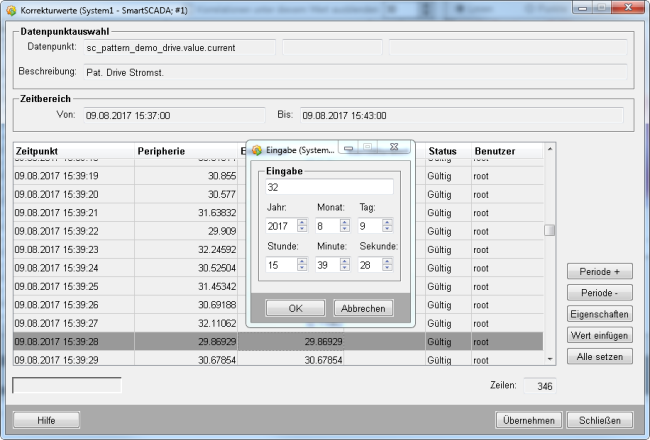Click the Eingabe dialog title icon

coord(257,150)
